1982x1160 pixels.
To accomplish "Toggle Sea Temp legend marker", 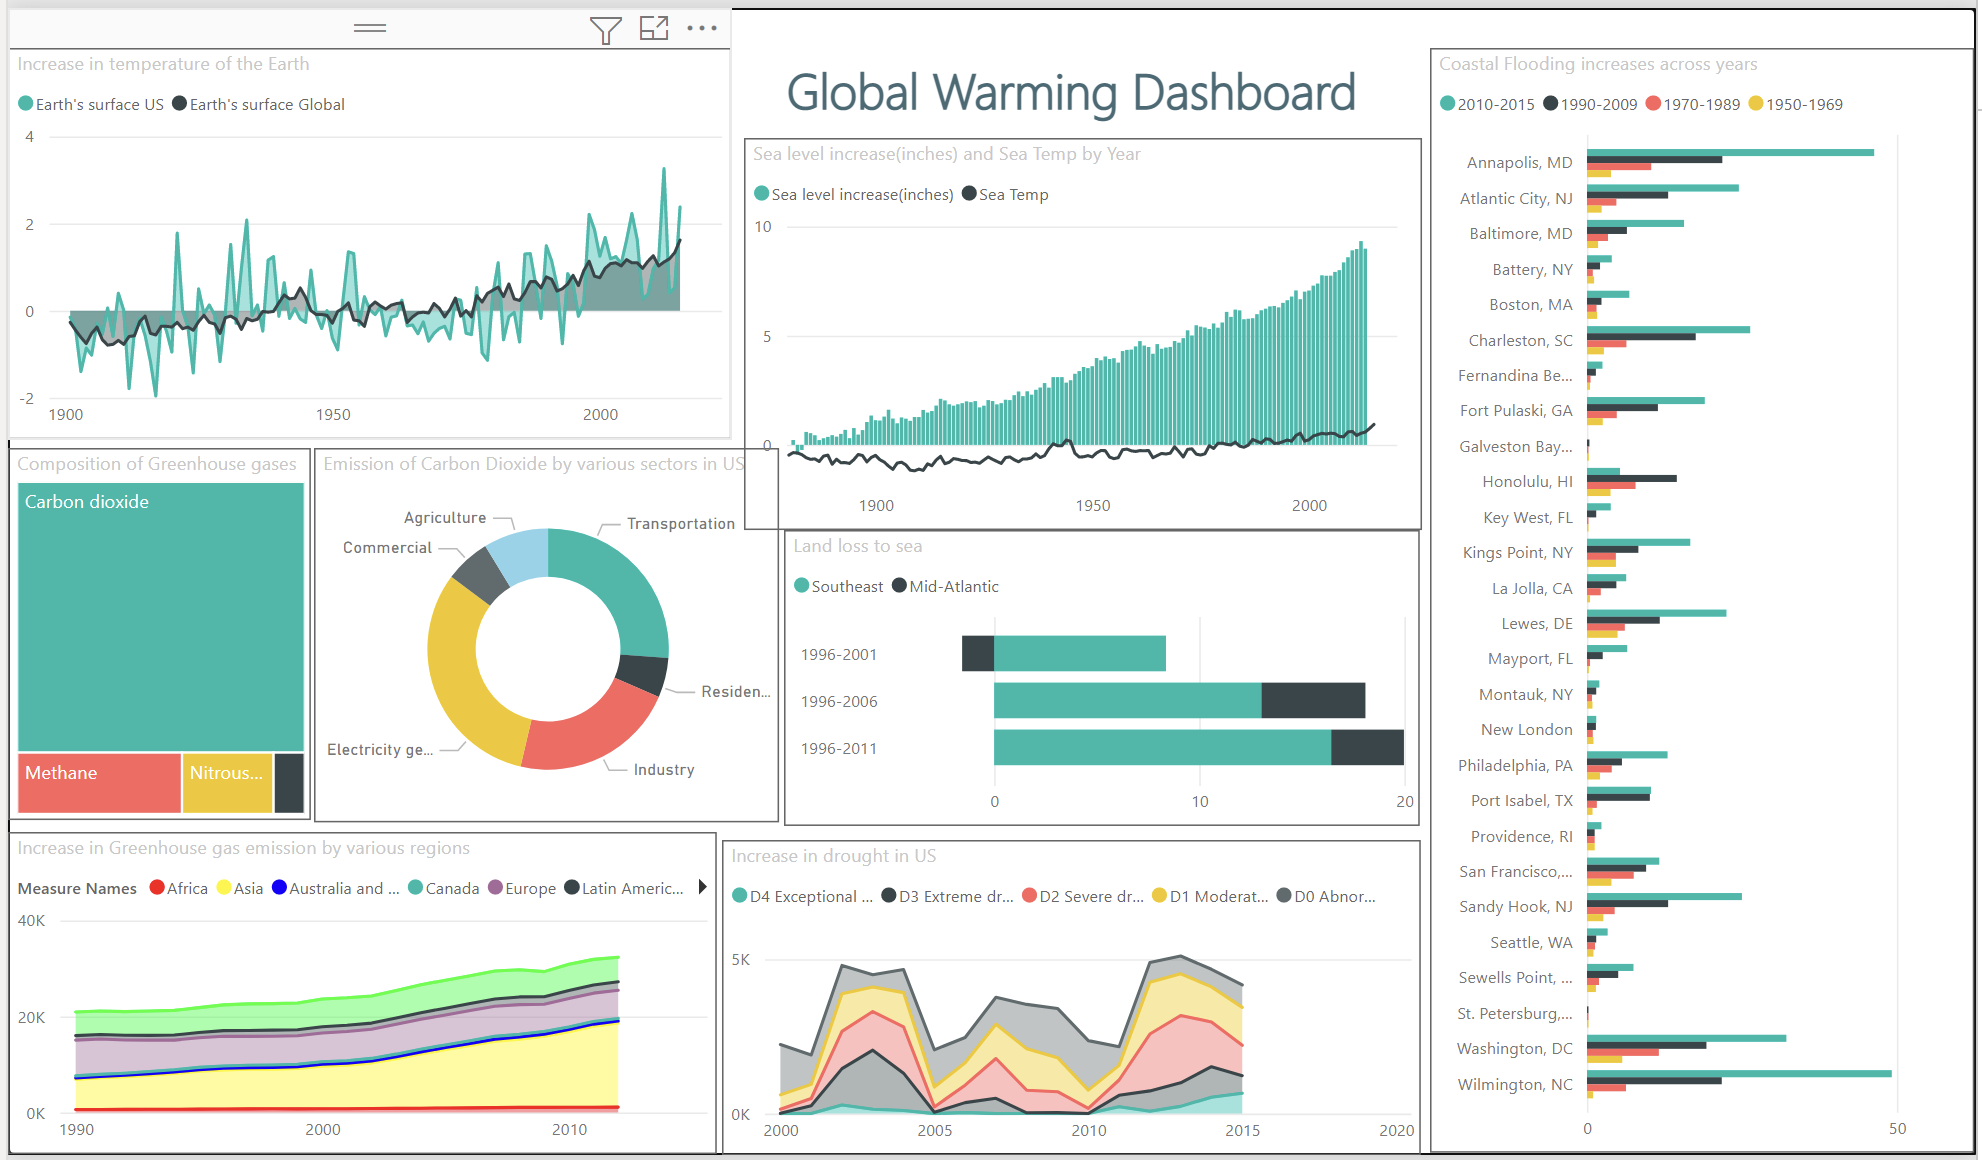I will pyautogui.click(x=969, y=194).
